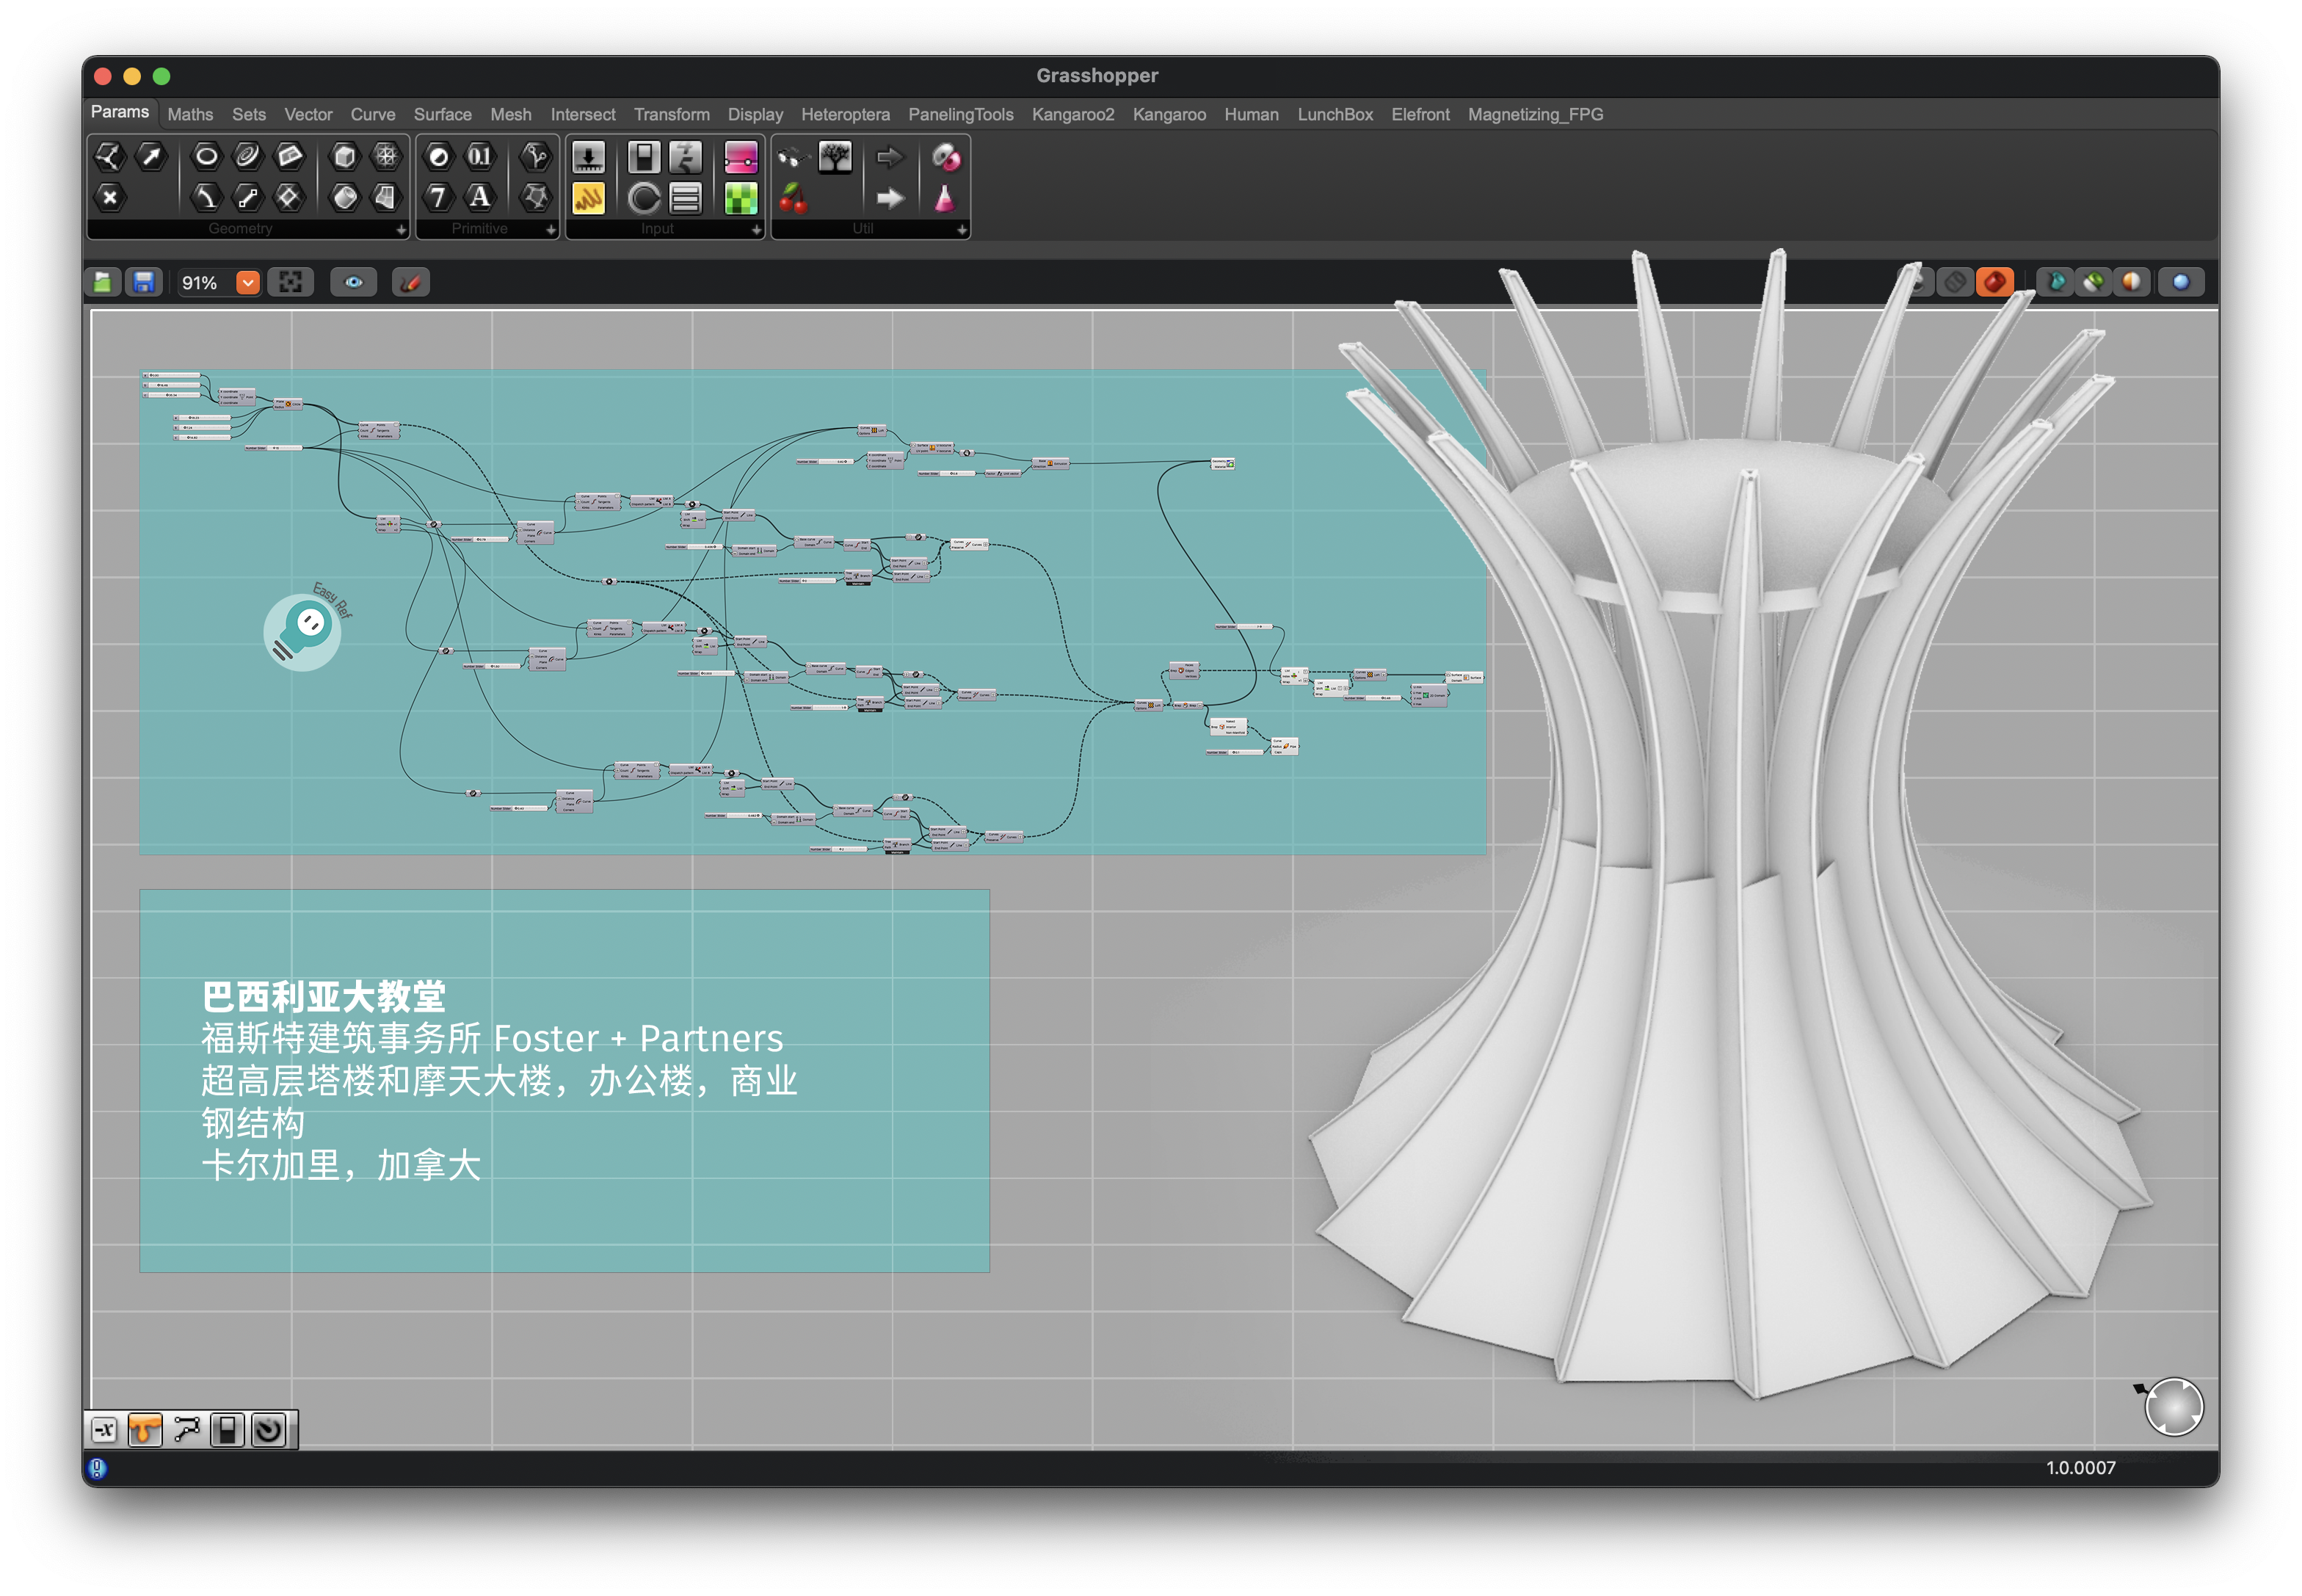
Task: Choose the Circle geometry parameter icon
Action: click(206, 156)
